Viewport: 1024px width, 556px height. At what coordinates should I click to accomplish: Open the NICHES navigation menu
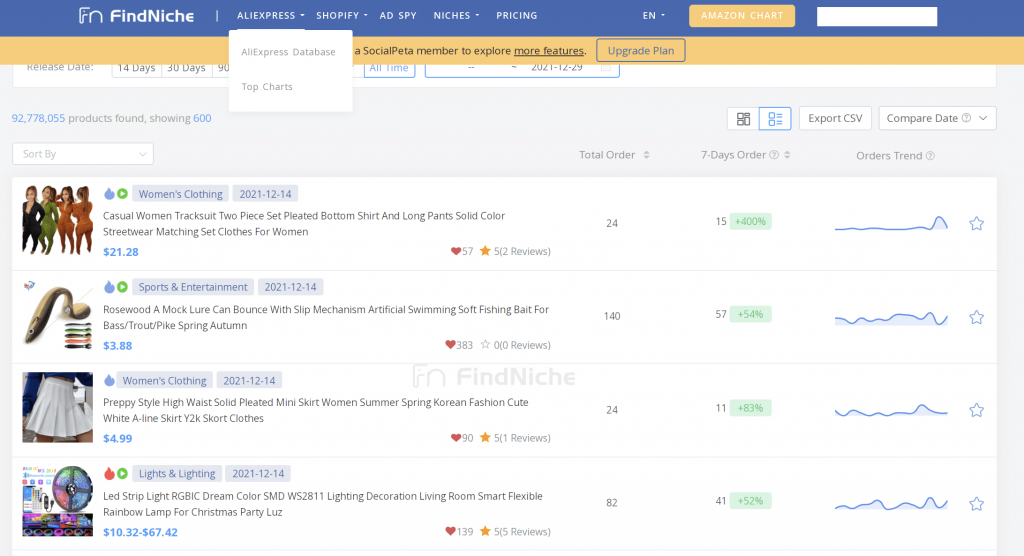[456, 16]
